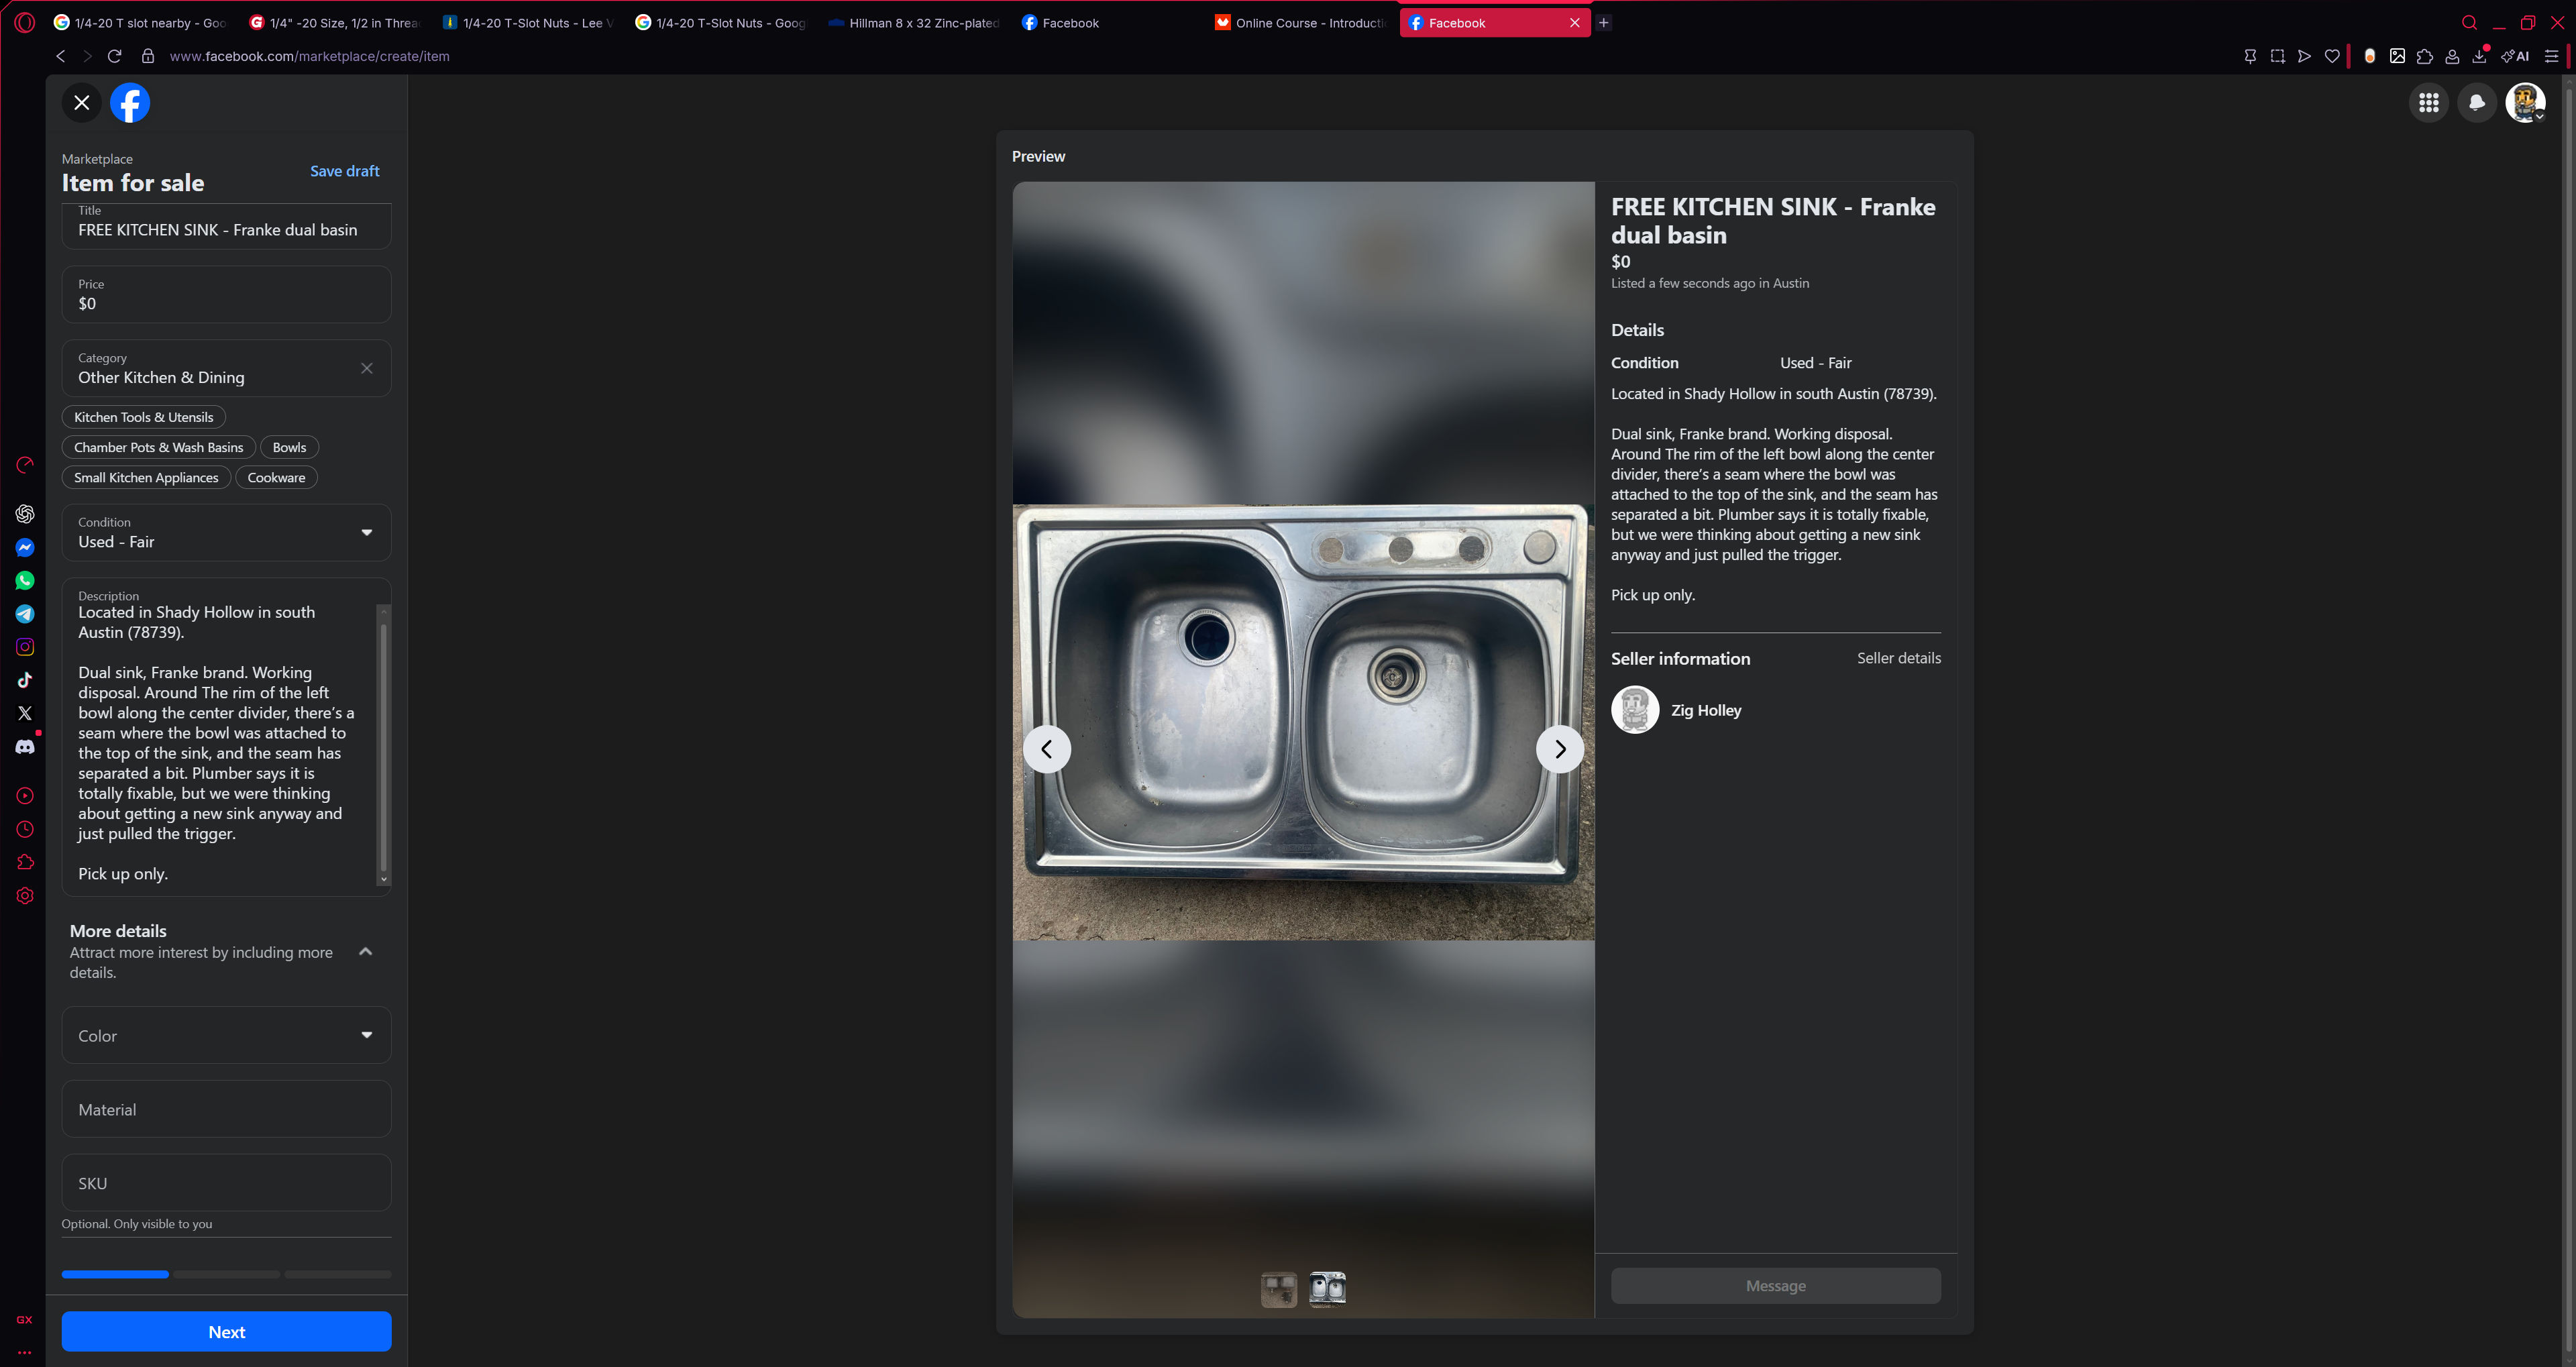Clear the selected Category field
Screen dimensions: 2576x1367
[367, 368]
